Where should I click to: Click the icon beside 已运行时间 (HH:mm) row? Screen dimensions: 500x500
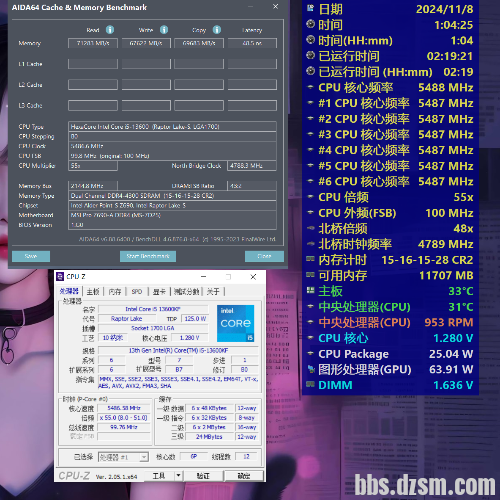(310, 71)
